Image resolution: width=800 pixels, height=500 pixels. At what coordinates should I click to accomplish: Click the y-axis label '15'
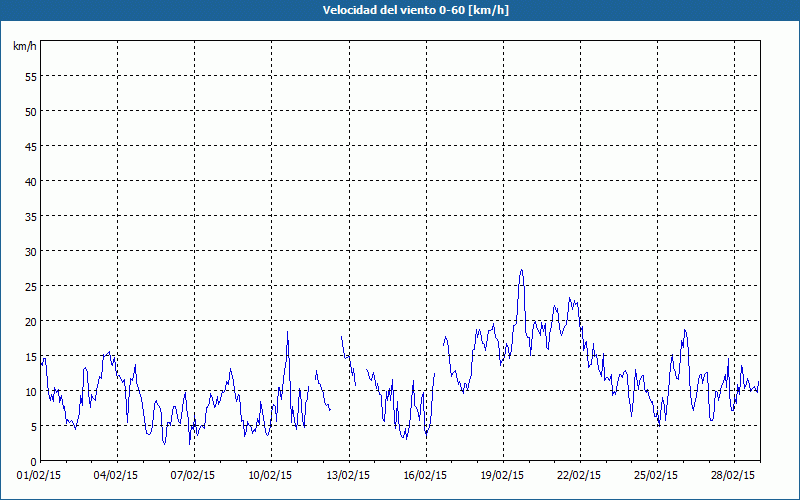click(31, 356)
